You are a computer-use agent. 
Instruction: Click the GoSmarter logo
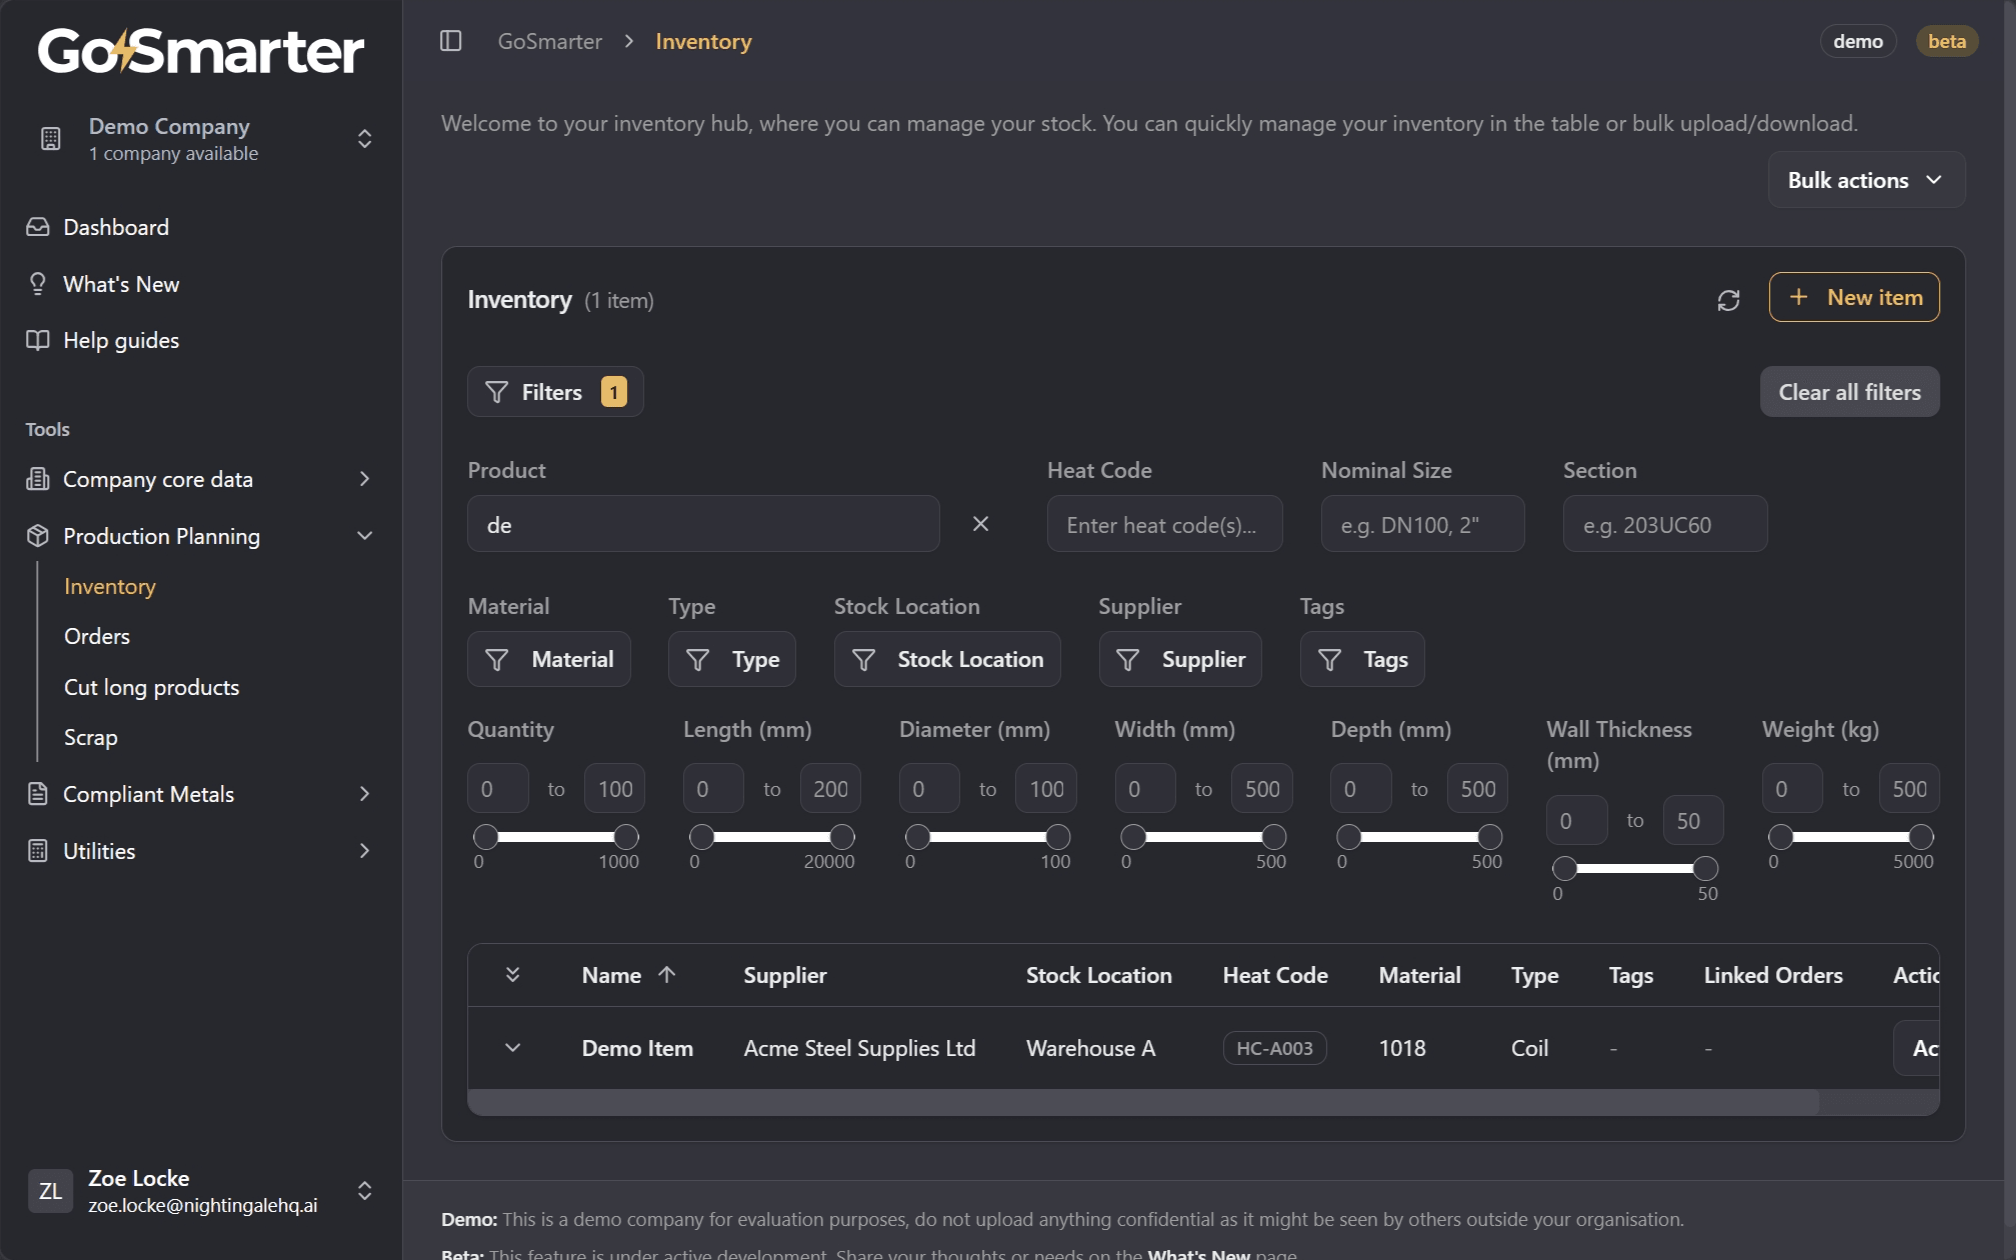[x=201, y=50]
